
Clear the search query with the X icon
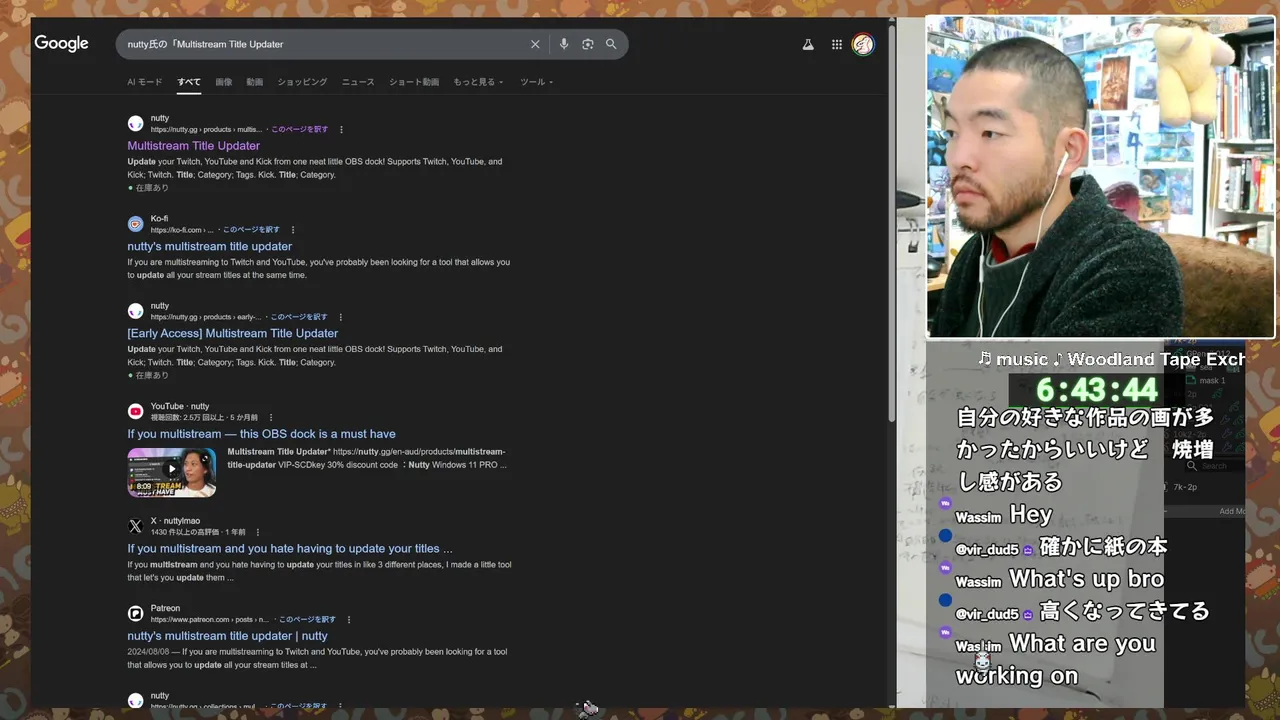coord(535,44)
